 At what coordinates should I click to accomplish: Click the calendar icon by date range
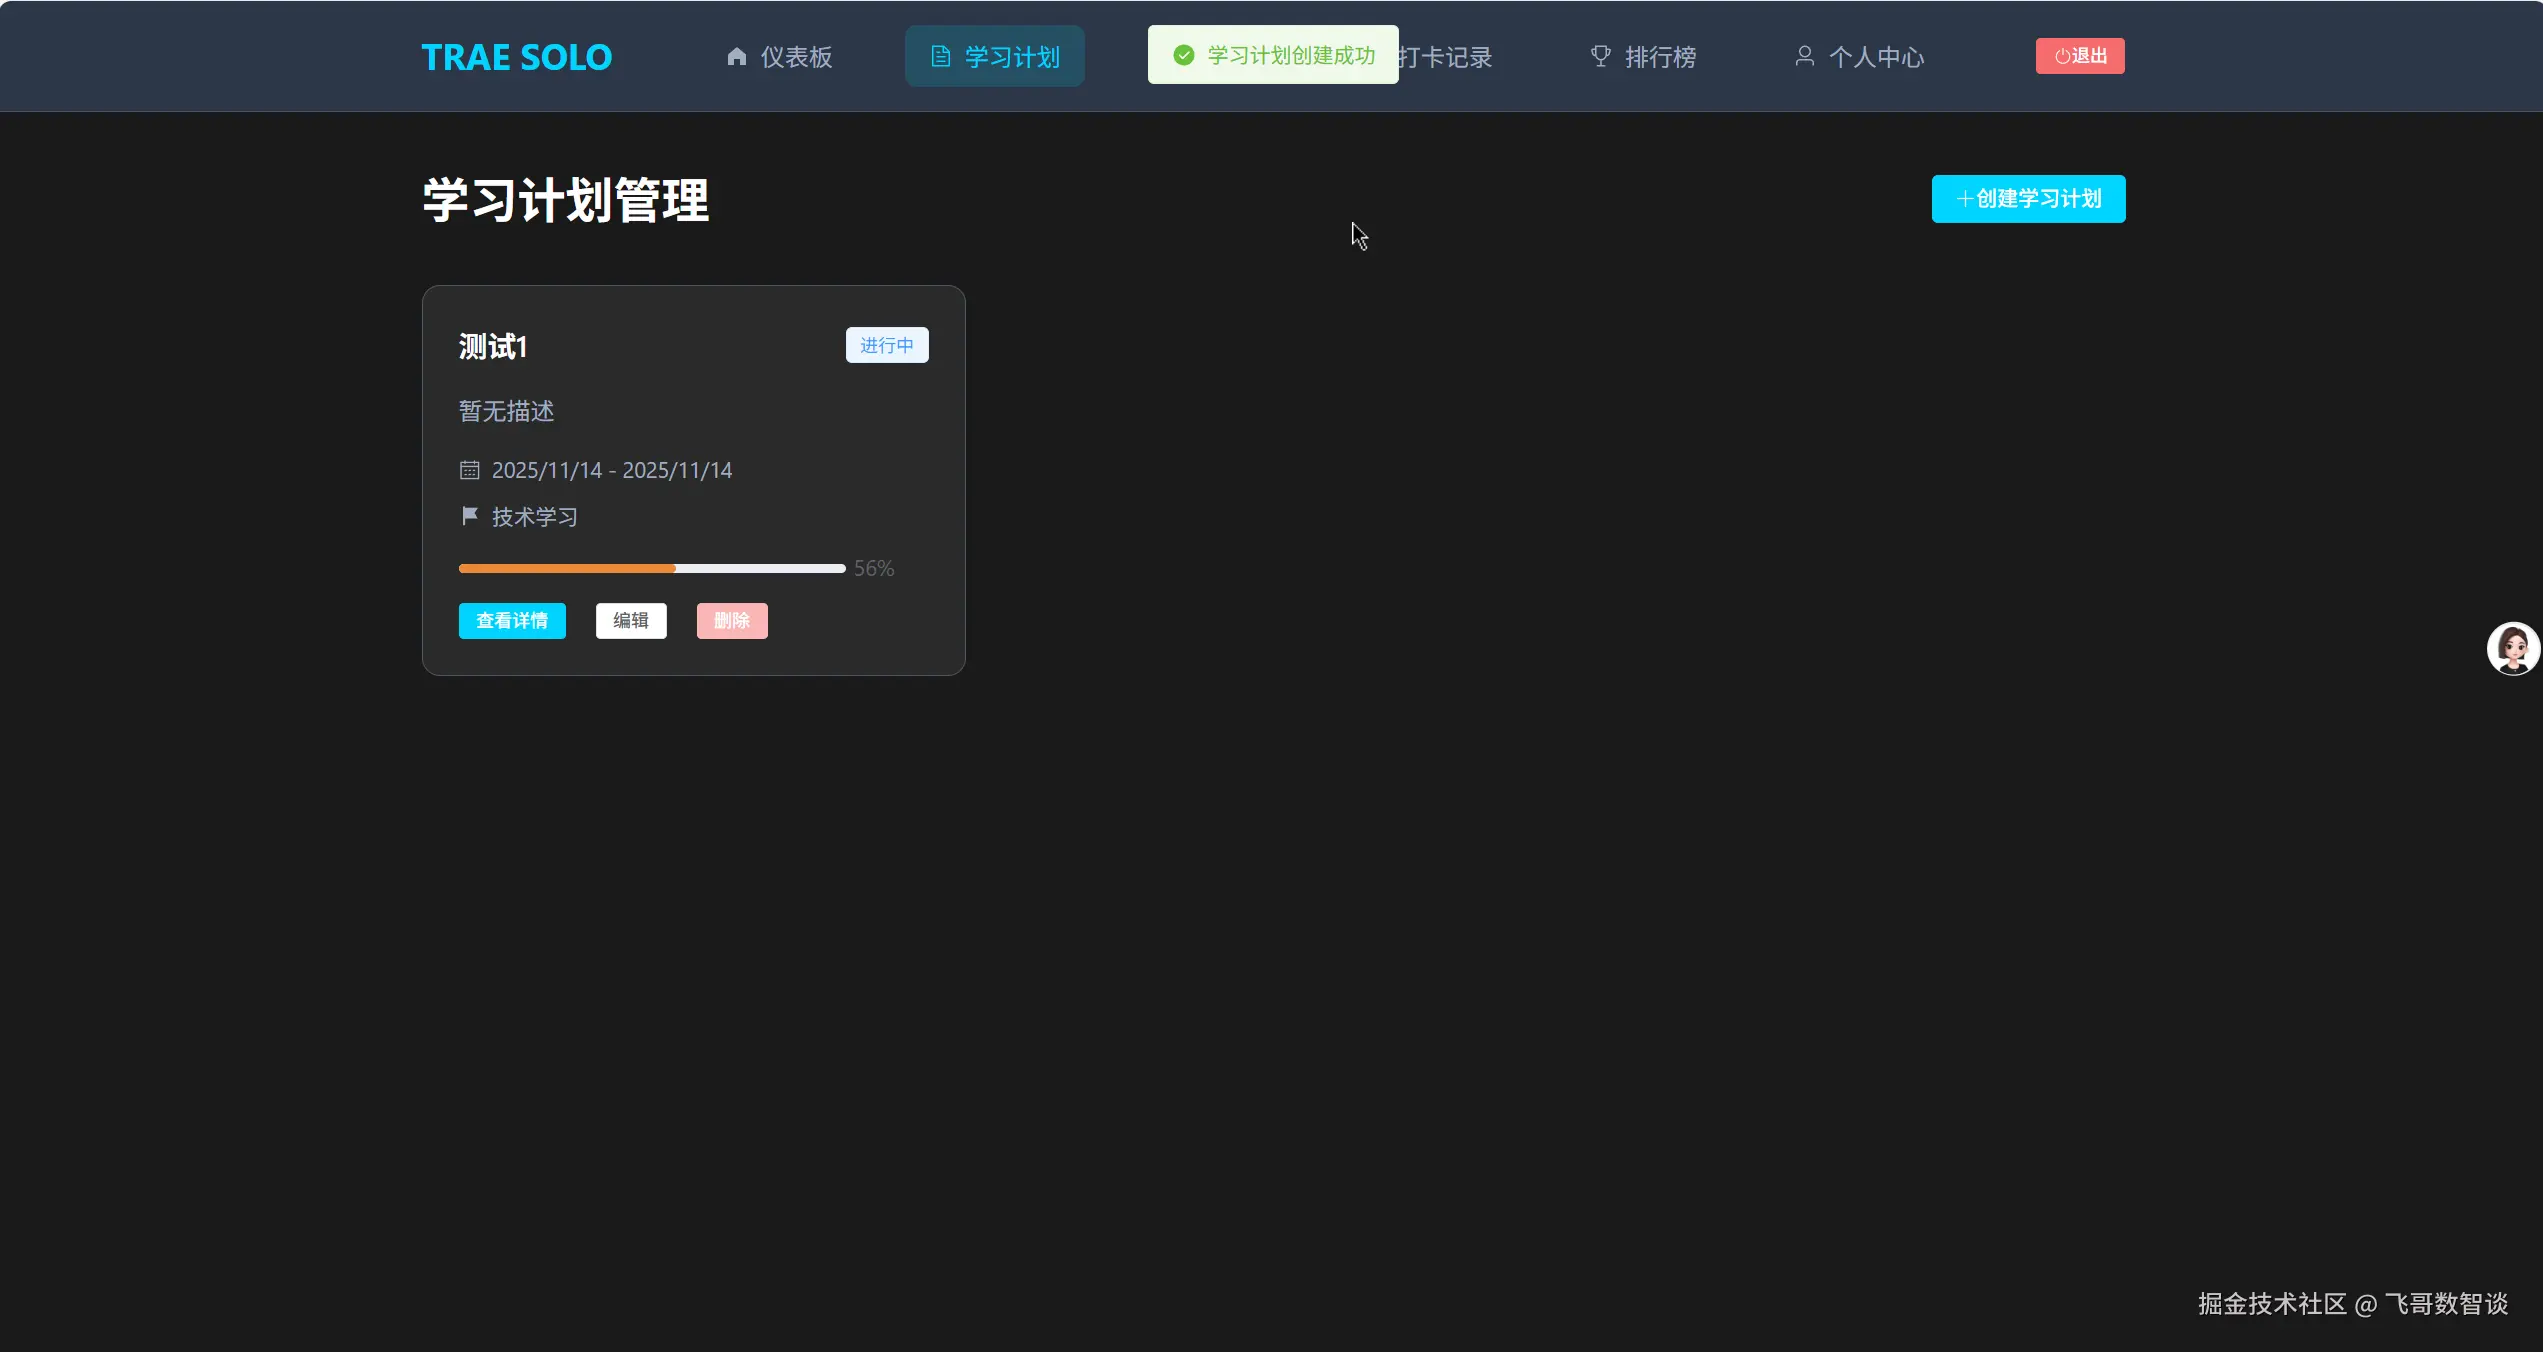[x=469, y=470]
